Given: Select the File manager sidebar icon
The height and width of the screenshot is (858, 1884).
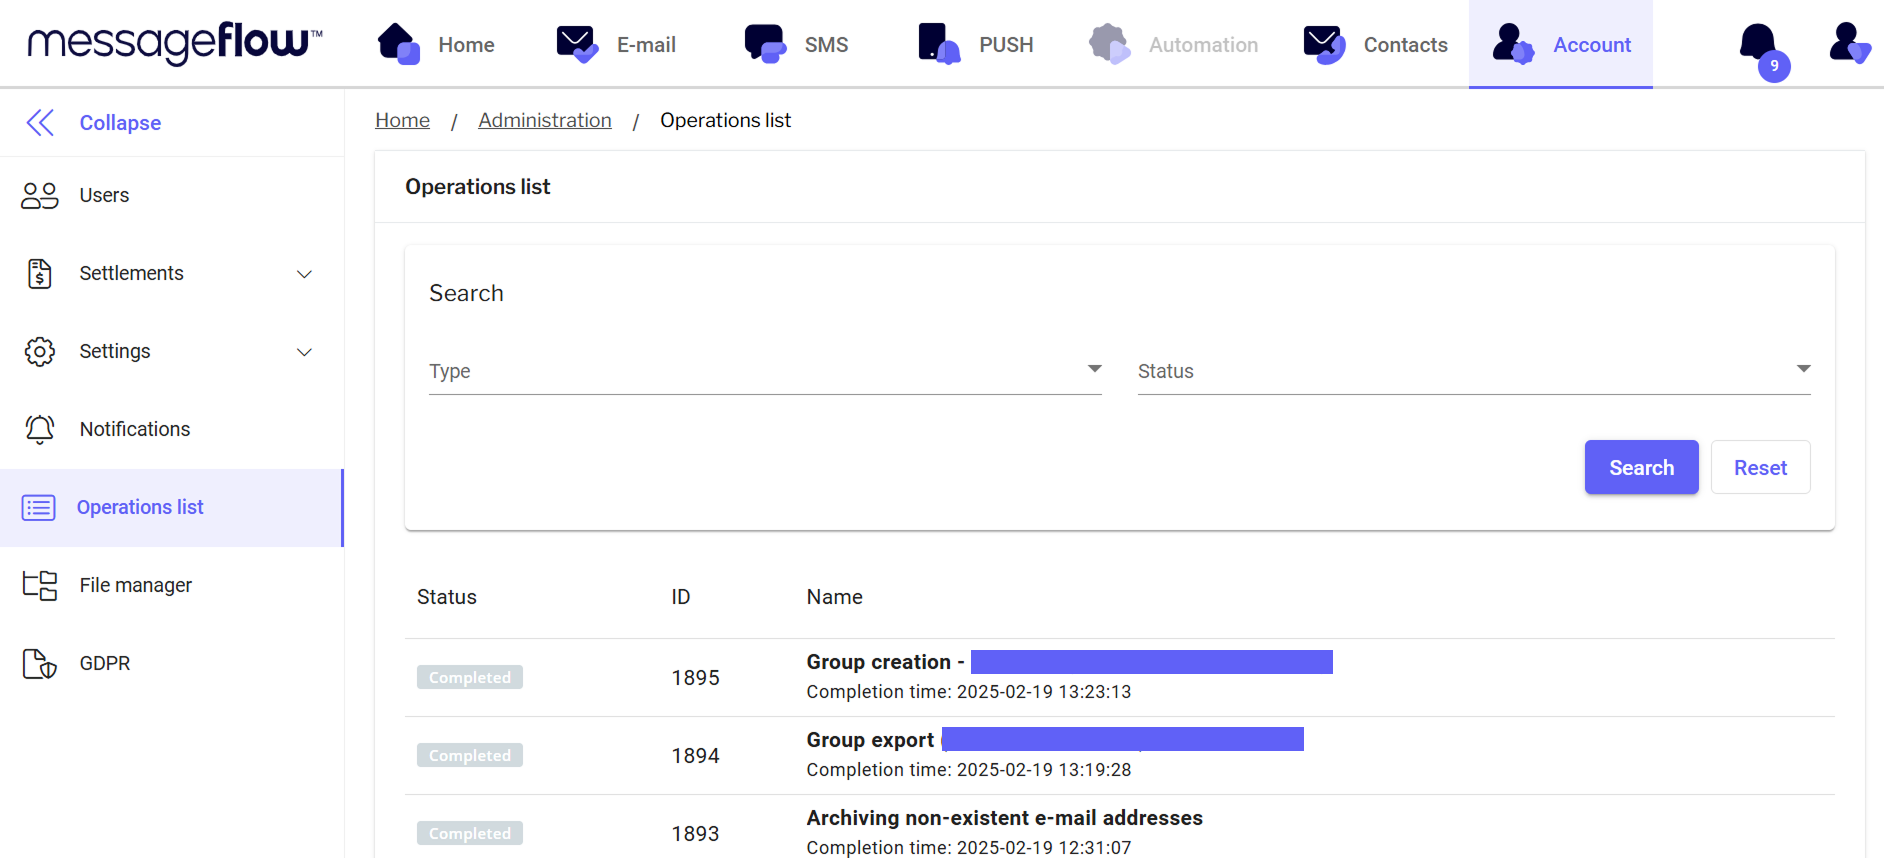Looking at the screenshot, I should (40, 585).
